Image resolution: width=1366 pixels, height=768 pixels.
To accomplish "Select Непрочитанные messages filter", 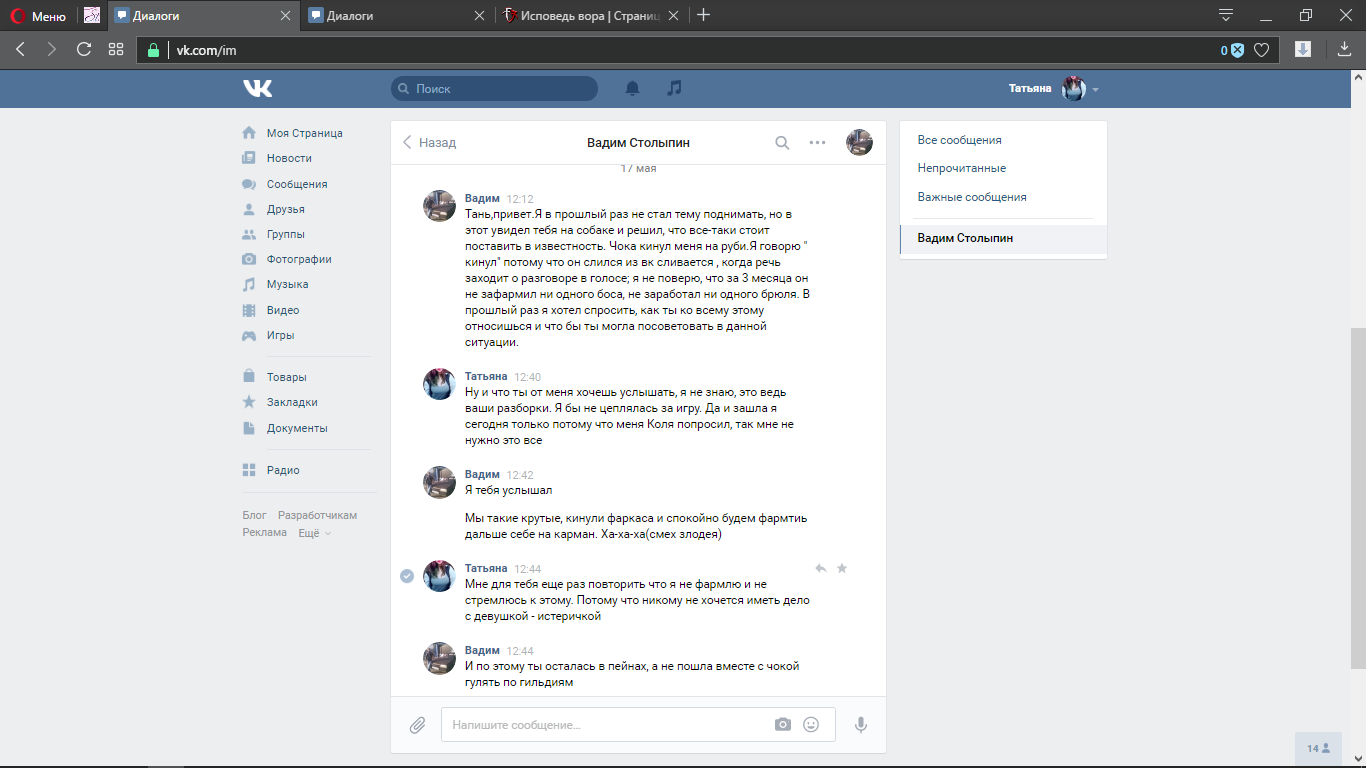I will [962, 168].
